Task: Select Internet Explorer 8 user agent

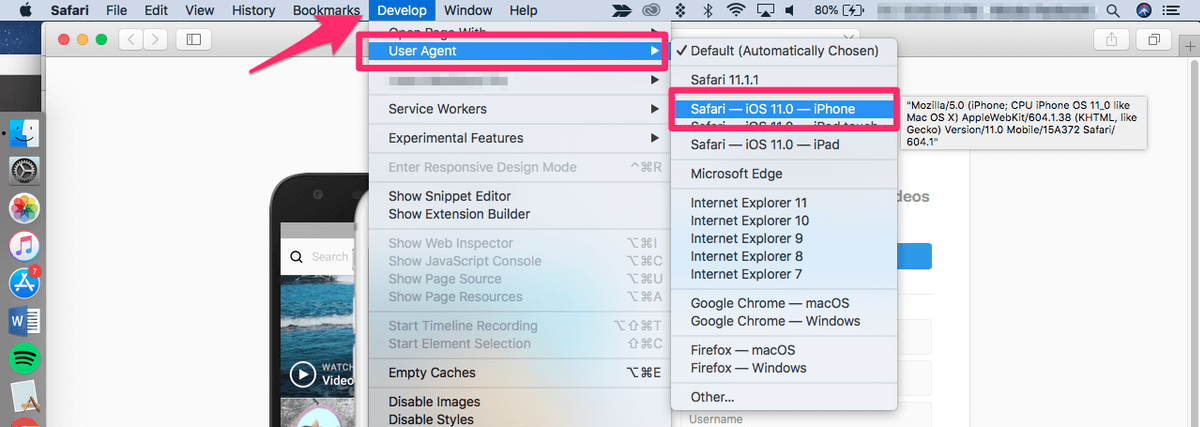Action: click(784, 257)
